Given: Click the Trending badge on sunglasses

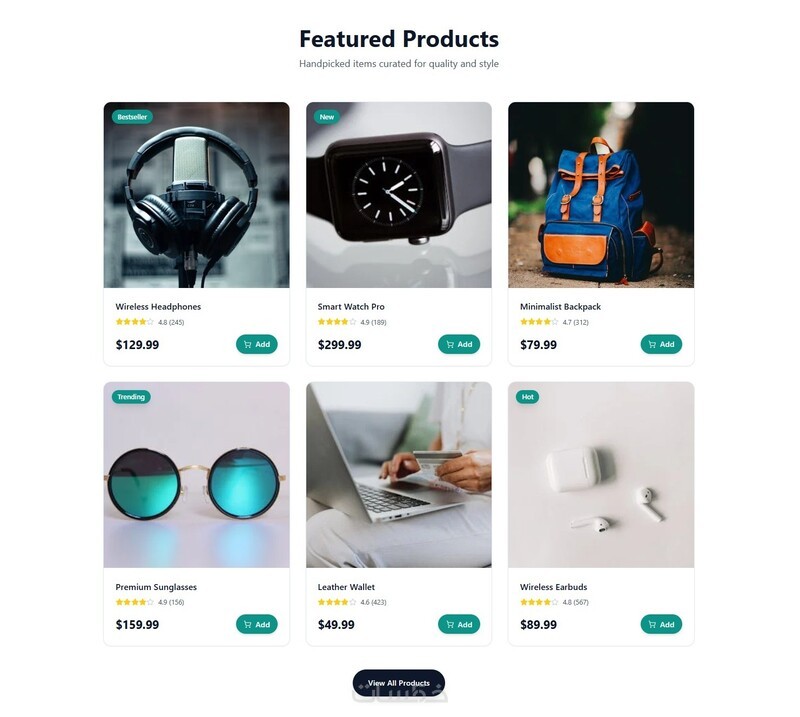Looking at the screenshot, I should pyautogui.click(x=131, y=397).
